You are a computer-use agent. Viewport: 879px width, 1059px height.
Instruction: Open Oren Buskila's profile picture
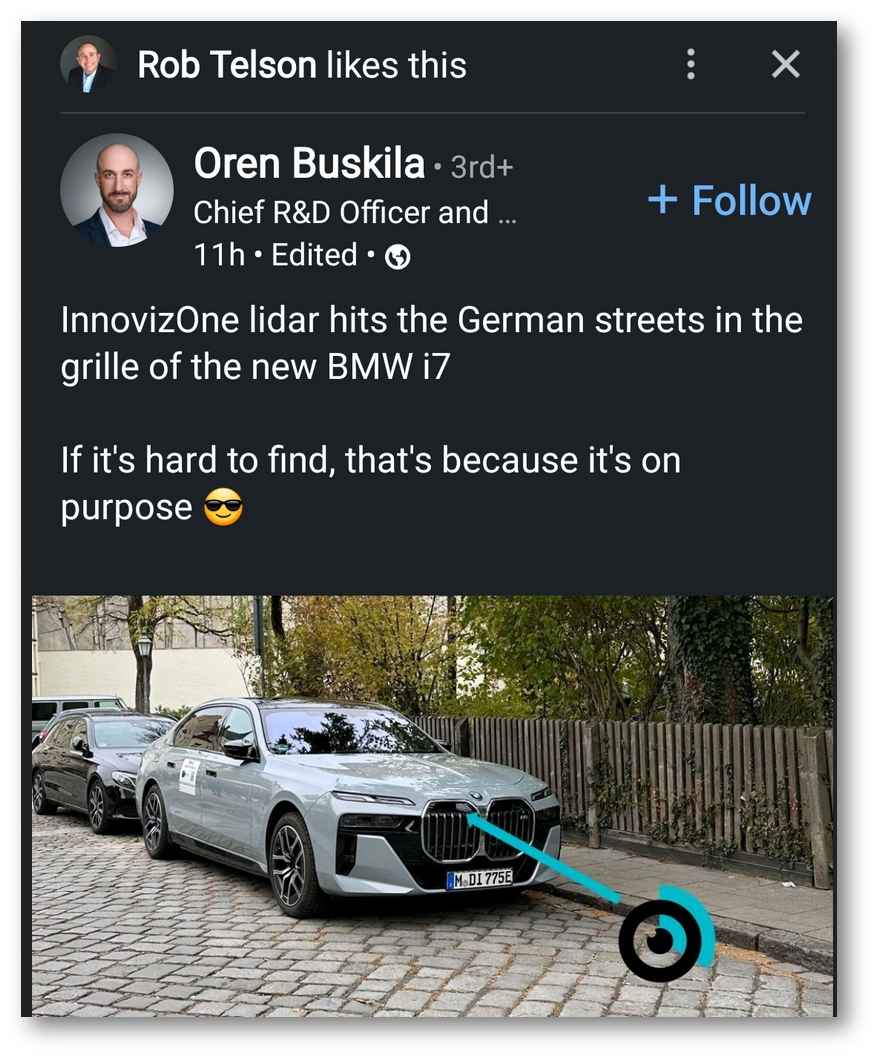[x=117, y=190]
